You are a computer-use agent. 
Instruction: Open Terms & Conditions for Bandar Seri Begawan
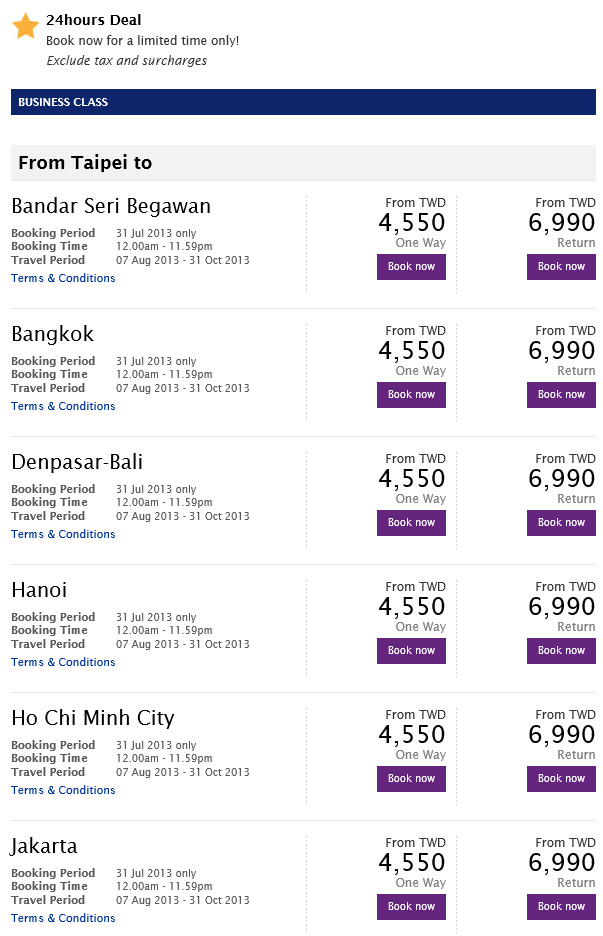pyautogui.click(x=63, y=278)
